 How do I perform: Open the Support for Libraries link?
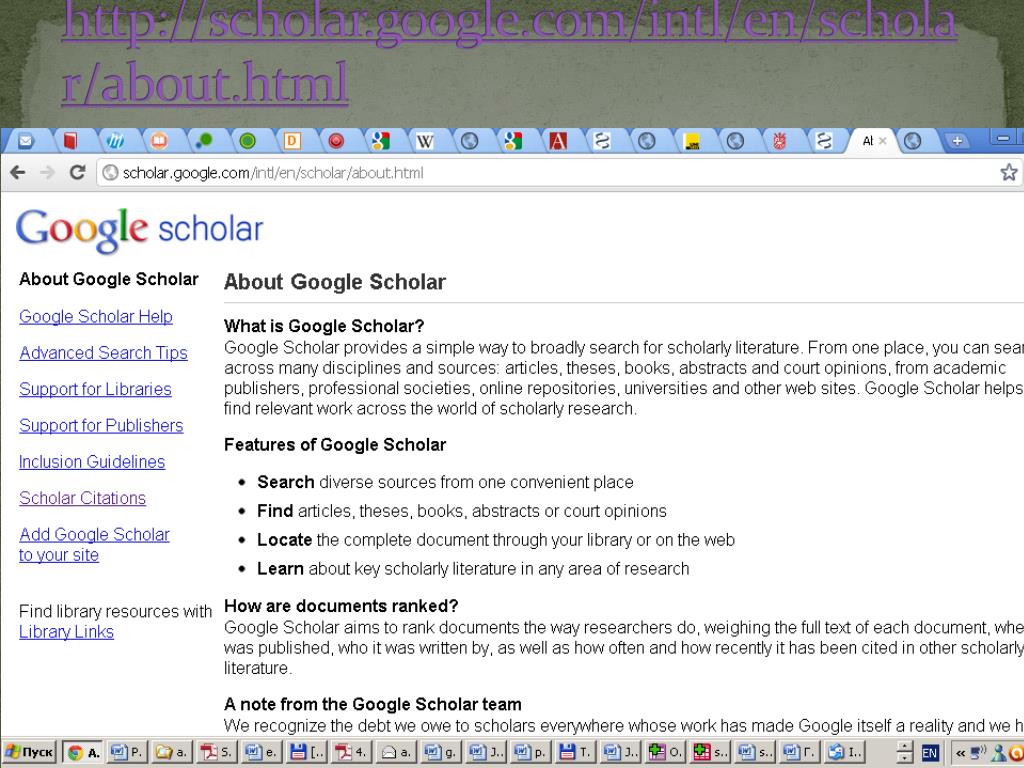[x=95, y=389]
